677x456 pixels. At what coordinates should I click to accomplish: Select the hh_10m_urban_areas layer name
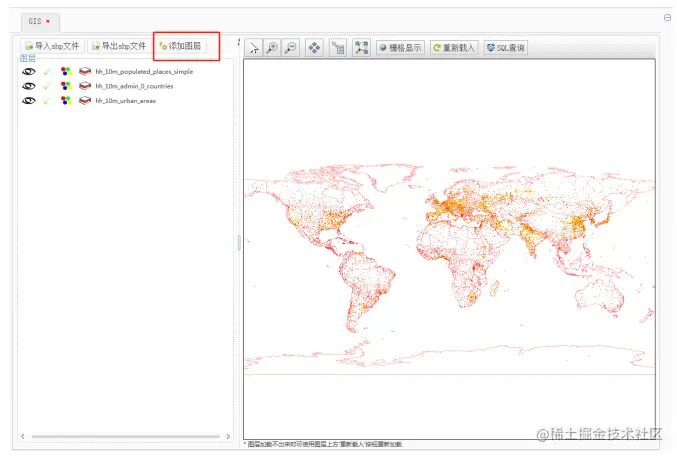(126, 101)
